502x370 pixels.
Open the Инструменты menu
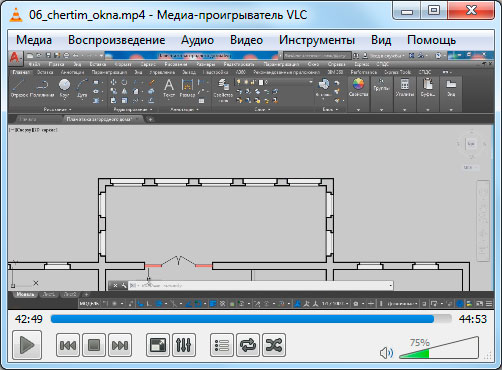click(x=317, y=40)
